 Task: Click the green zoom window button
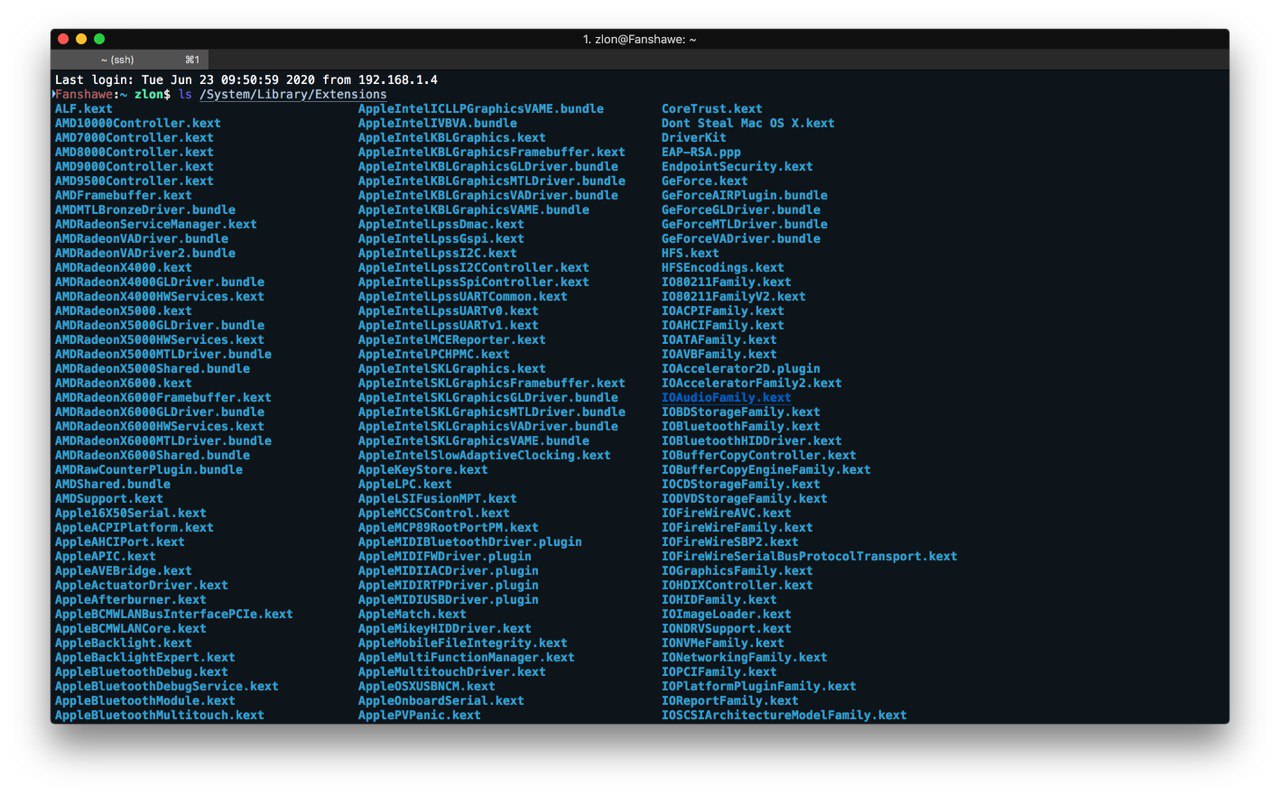pyautogui.click(x=100, y=39)
